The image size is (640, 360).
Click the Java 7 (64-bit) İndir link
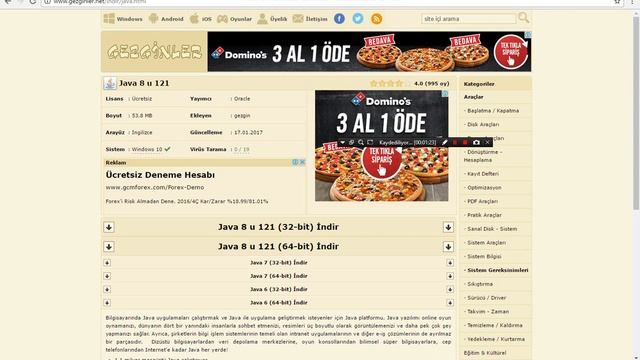point(279,276)
